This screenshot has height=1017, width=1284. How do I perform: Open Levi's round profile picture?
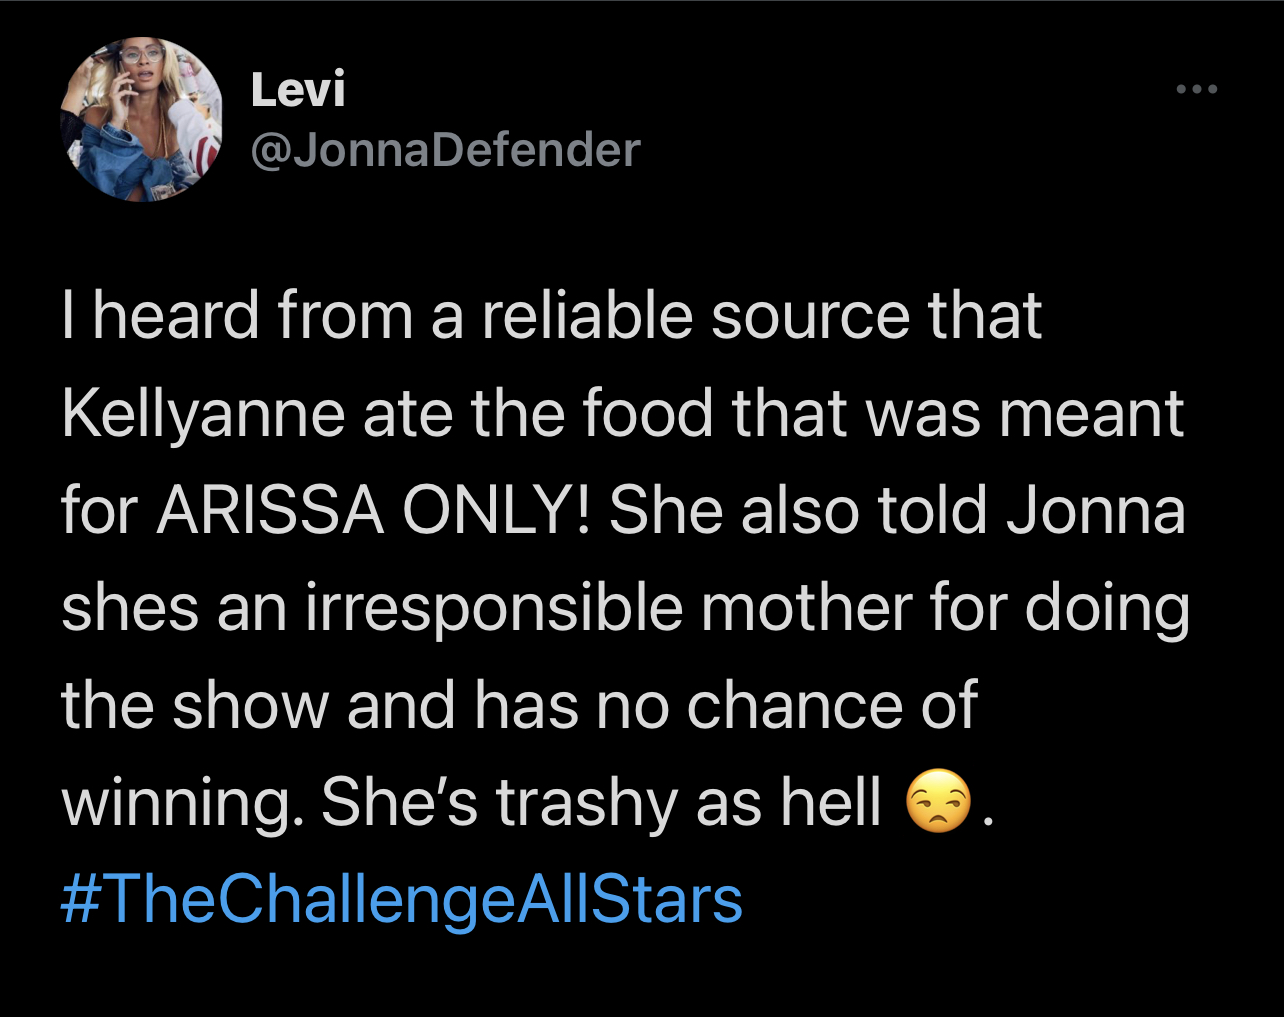pos(141,120)
